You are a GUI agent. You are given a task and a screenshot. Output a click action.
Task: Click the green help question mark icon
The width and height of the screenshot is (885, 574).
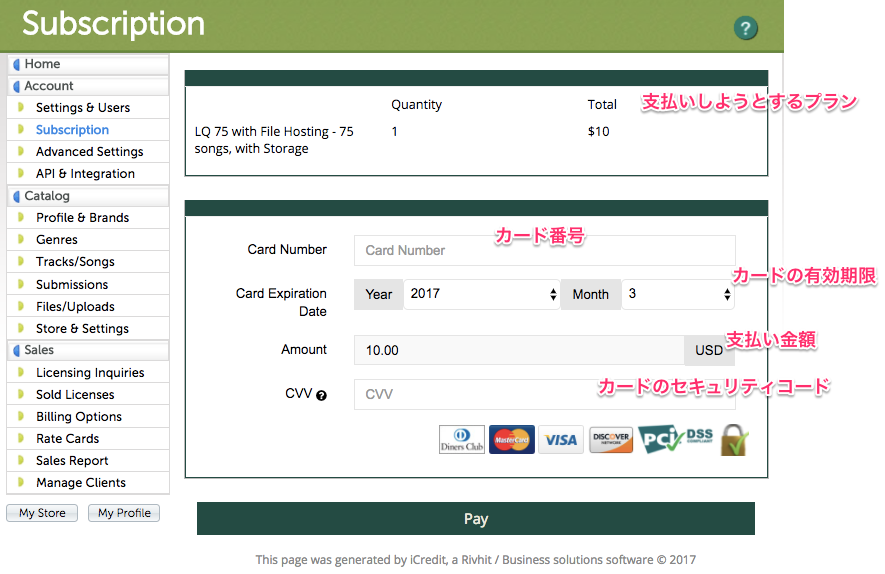745,28
